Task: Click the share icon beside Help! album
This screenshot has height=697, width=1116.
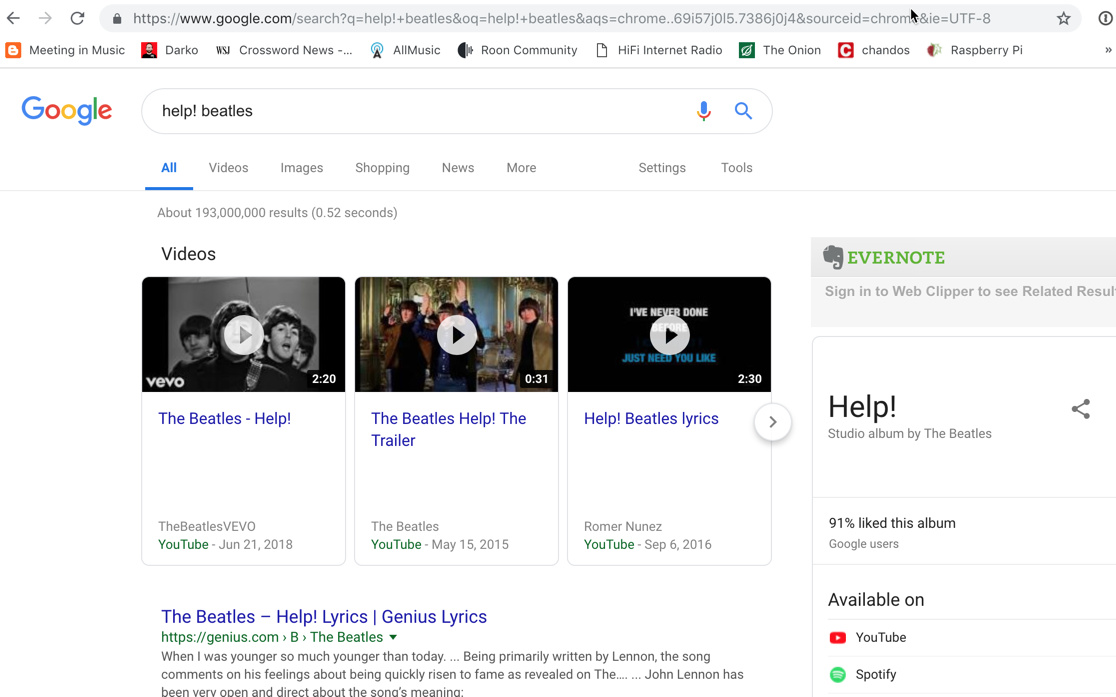Action: 1080,409
